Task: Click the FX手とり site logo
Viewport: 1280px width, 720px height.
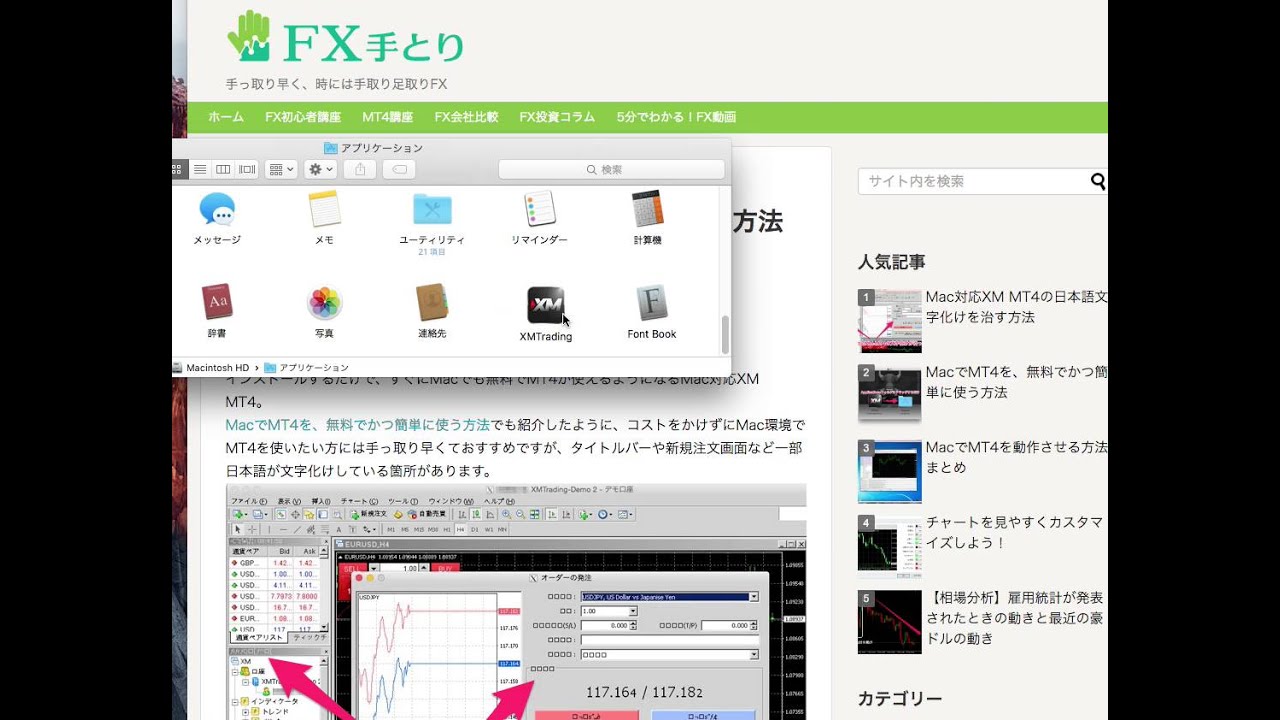Action: (x=345, y=40)
